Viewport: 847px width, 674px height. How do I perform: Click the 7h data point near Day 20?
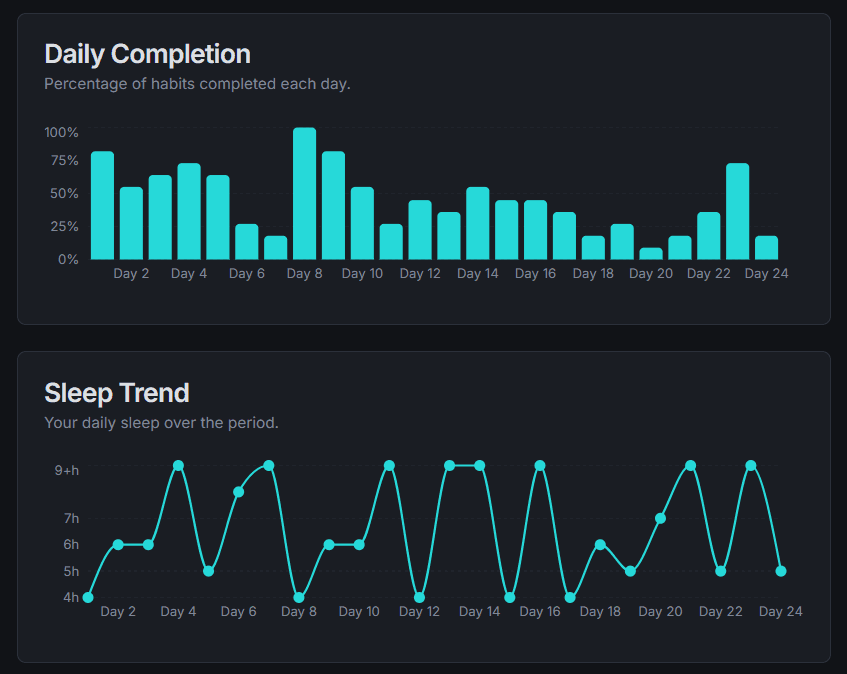coord(660,518)
